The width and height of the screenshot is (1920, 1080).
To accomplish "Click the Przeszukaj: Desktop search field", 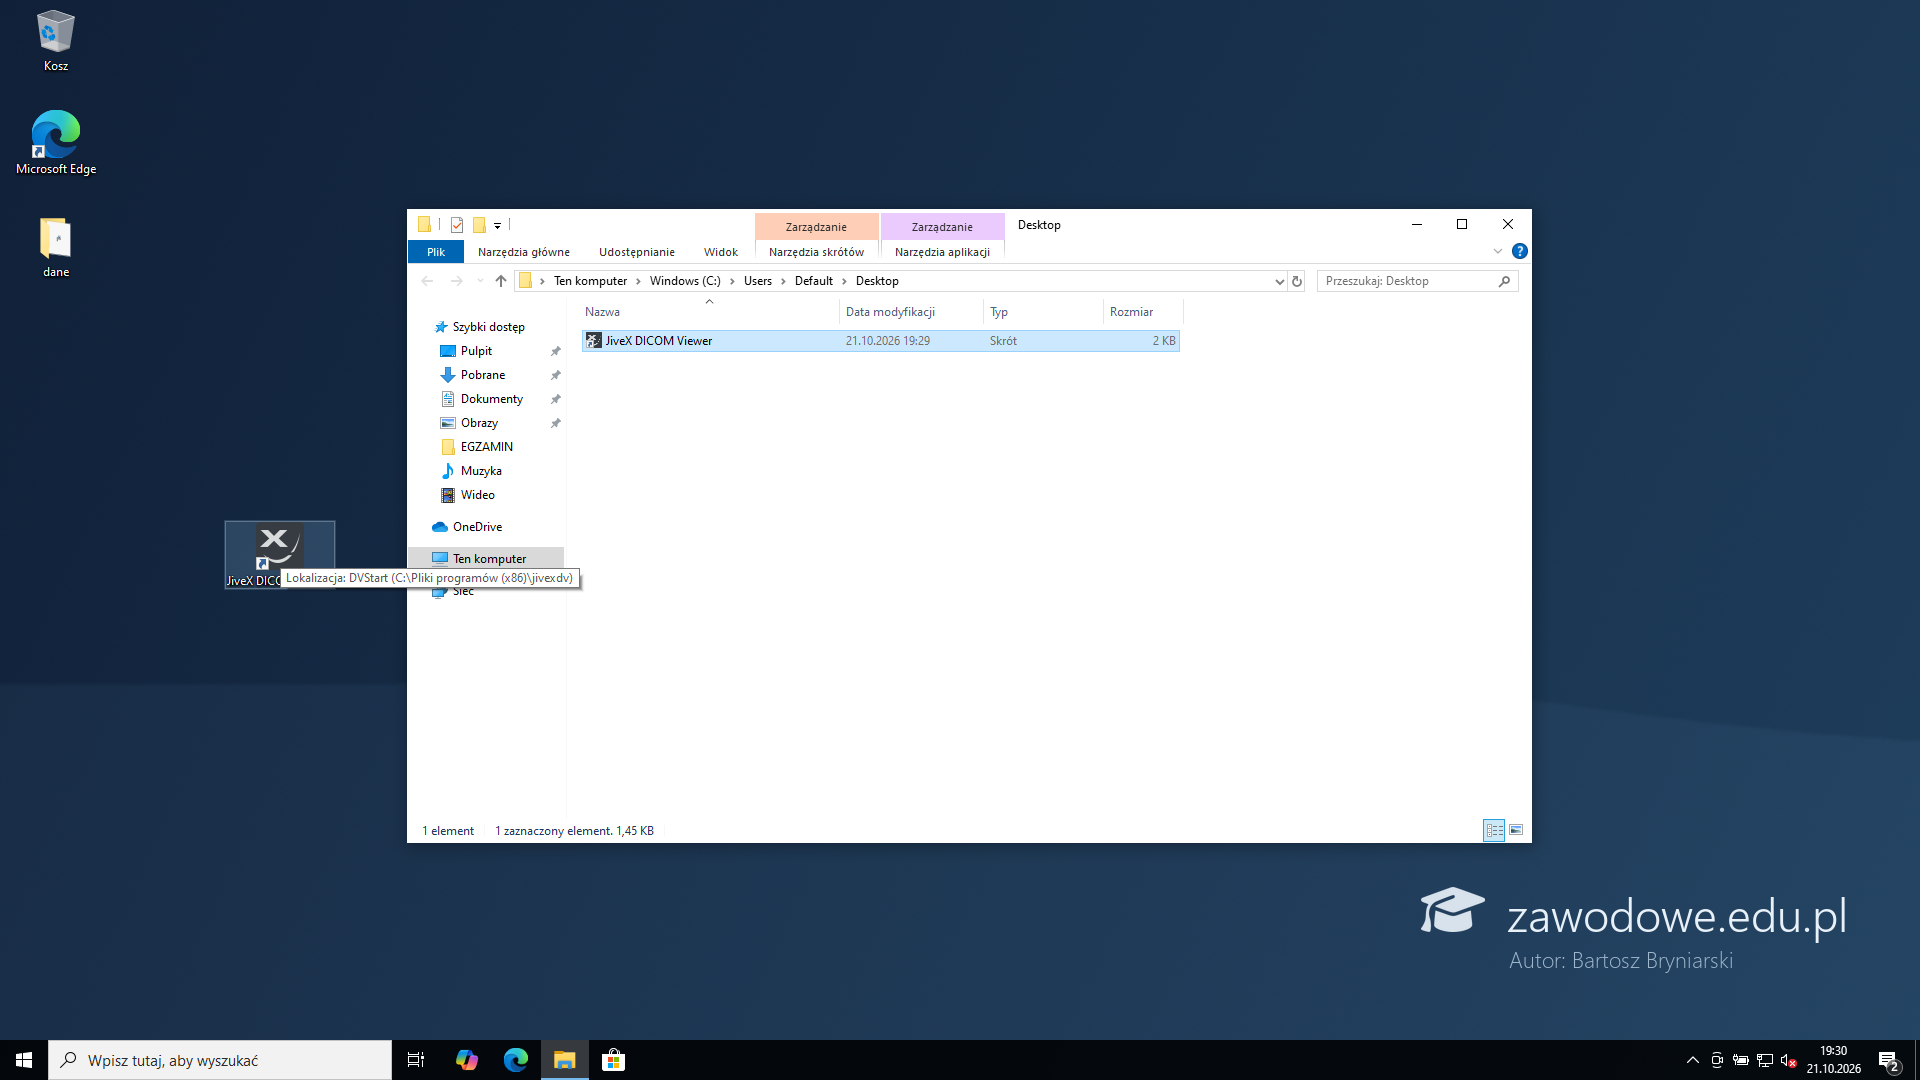I will (x=1417, y=281).
